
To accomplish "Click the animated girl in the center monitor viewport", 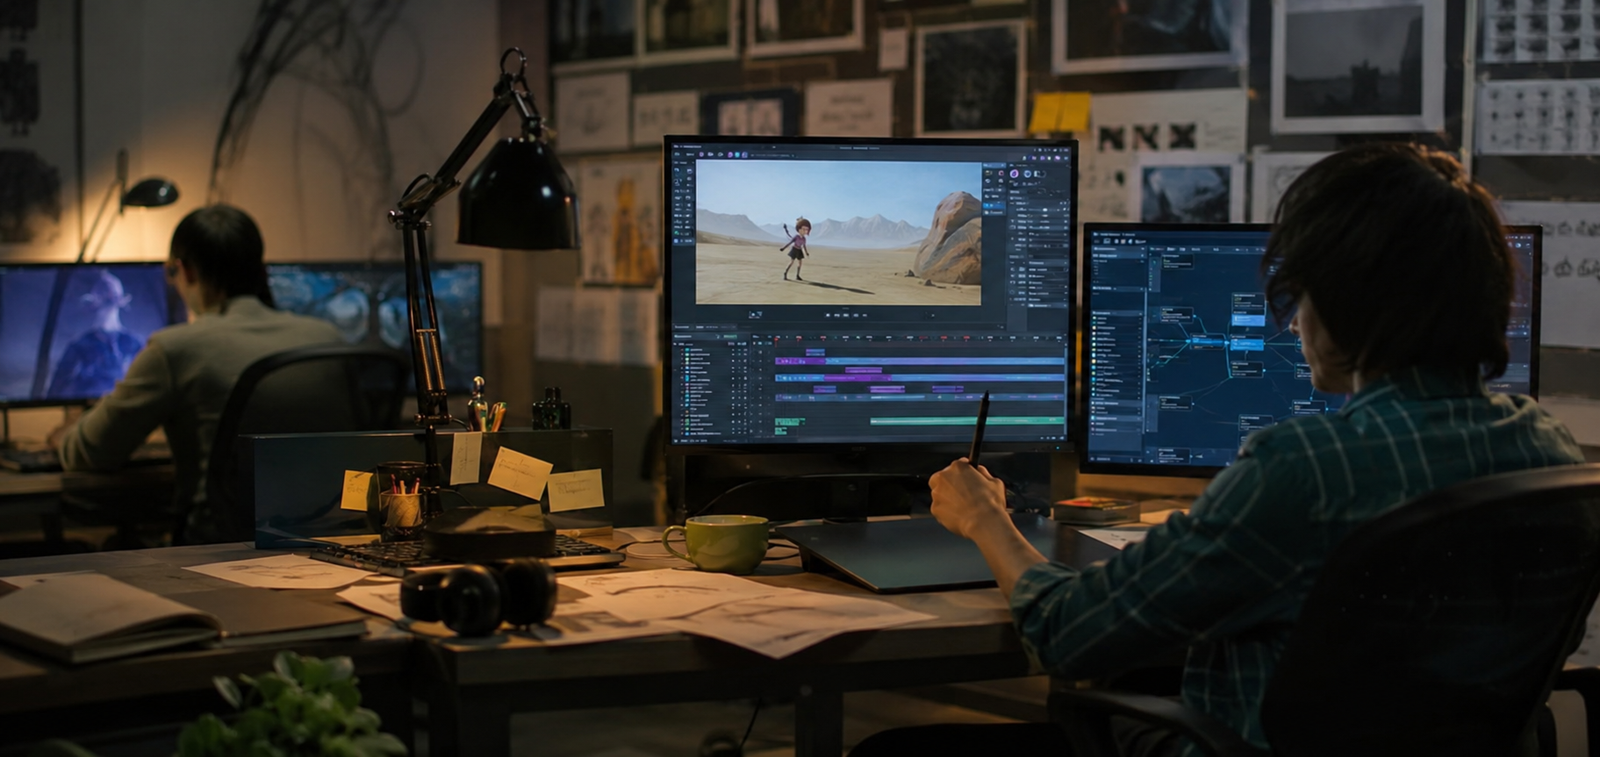I will (797, 249).
